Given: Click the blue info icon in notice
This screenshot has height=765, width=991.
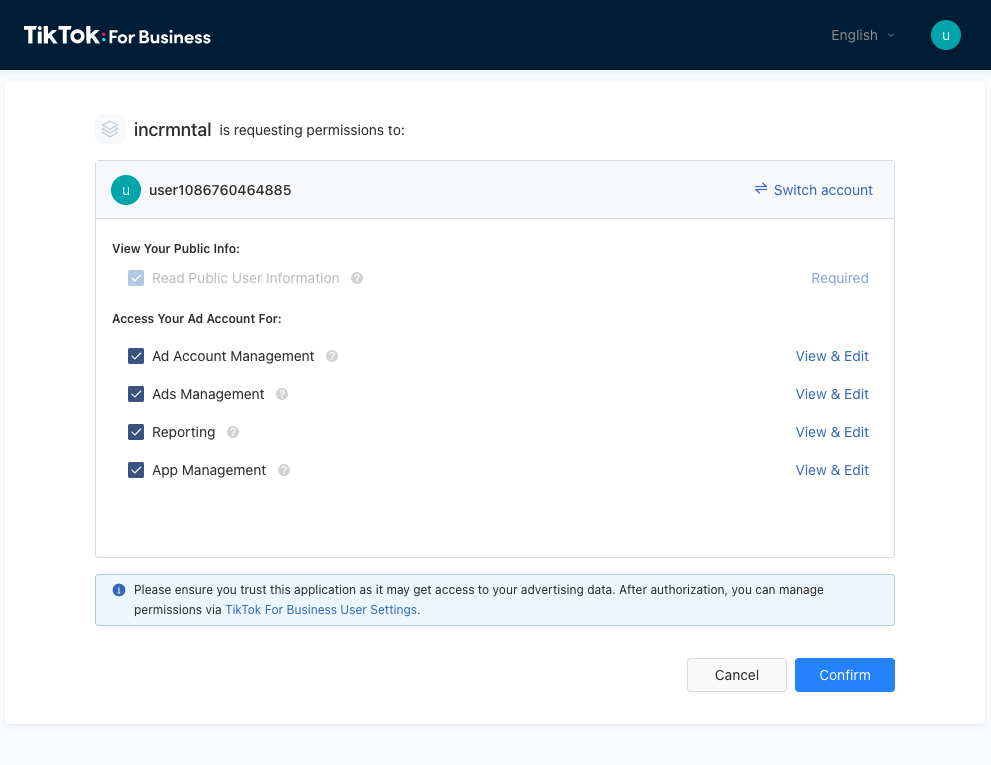Looking at the screenshot, I should (x=119, y=590).
